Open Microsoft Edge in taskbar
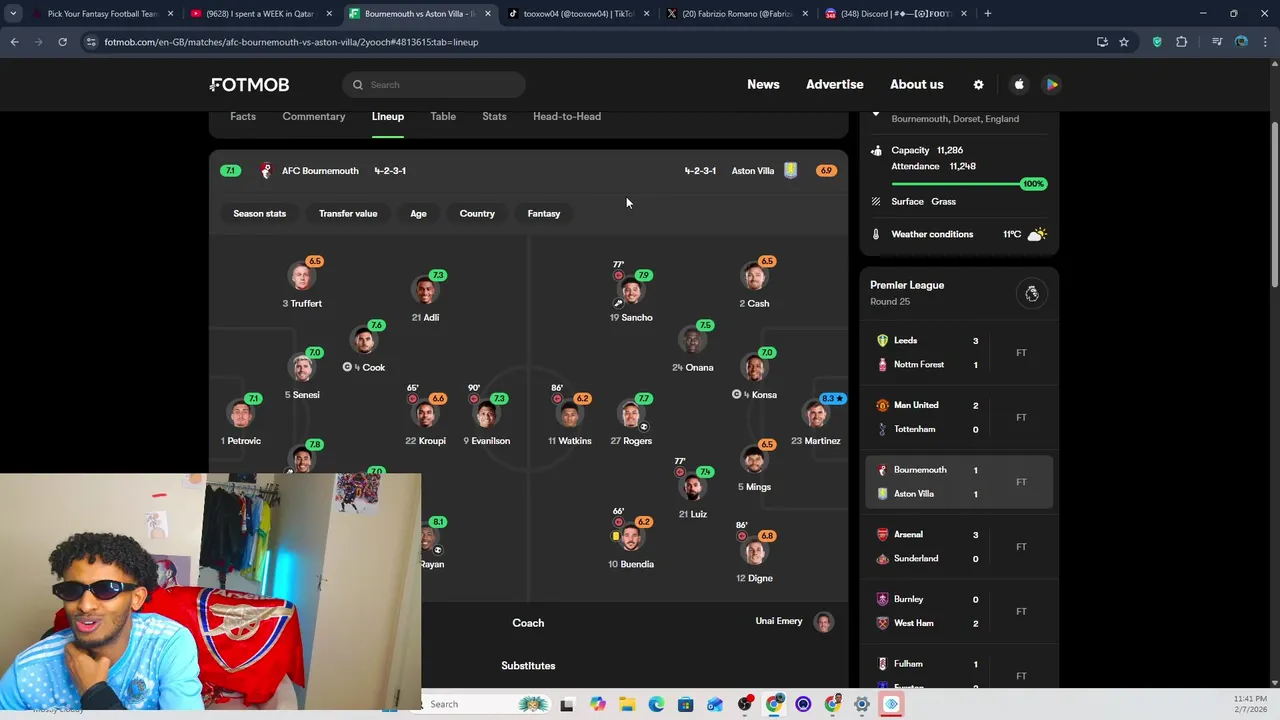Screen dimensions: 1280x720 pos(656,704)
